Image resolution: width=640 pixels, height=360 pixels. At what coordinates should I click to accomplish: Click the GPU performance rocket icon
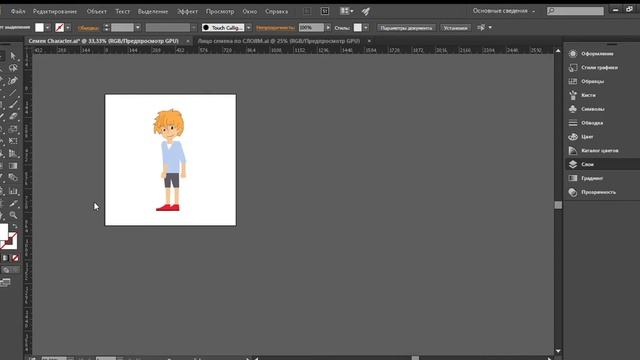pos(366,11)
